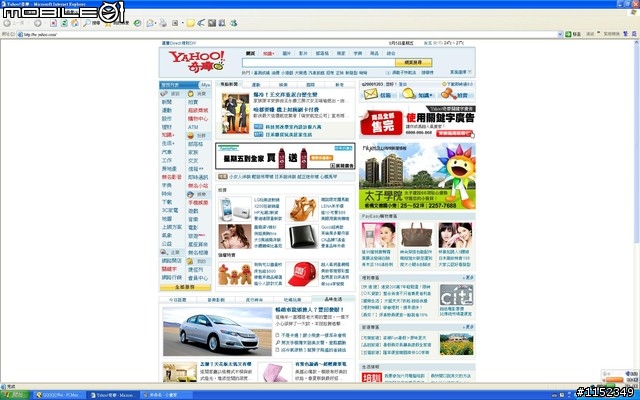The height and width of the screenshot is (400, 640).
Task: Click the yellow 網頁搜尋 search button
Action: click(413, 62)
